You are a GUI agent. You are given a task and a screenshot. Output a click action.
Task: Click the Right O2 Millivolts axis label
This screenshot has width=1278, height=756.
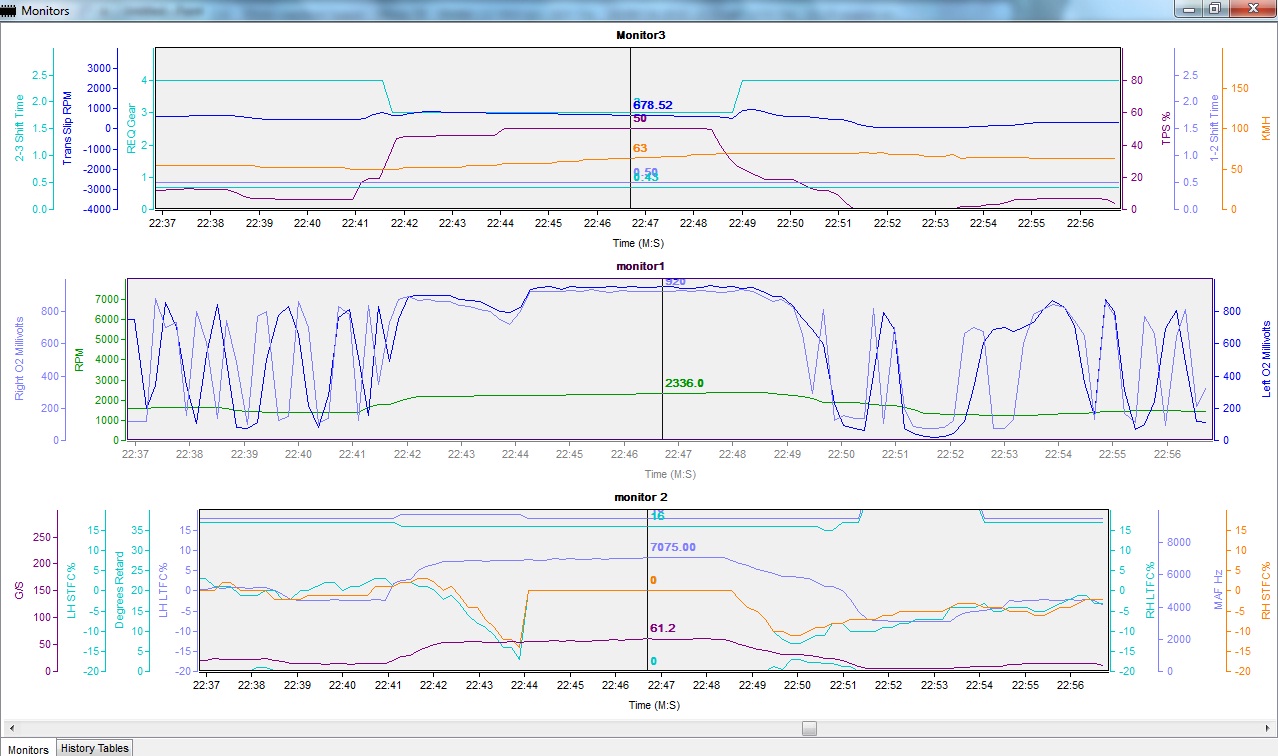(21, 359)
